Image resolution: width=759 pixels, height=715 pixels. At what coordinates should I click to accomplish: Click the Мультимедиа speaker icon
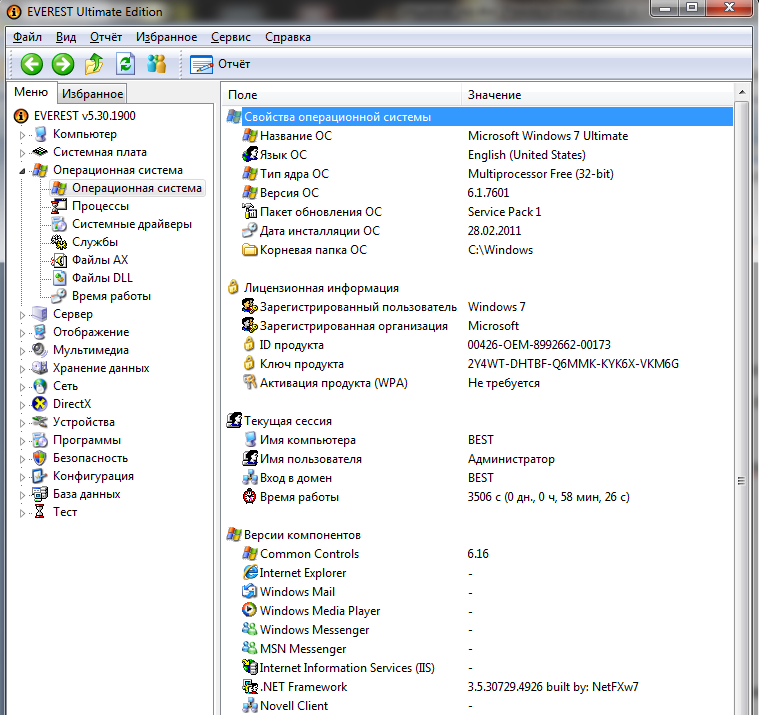40,350
